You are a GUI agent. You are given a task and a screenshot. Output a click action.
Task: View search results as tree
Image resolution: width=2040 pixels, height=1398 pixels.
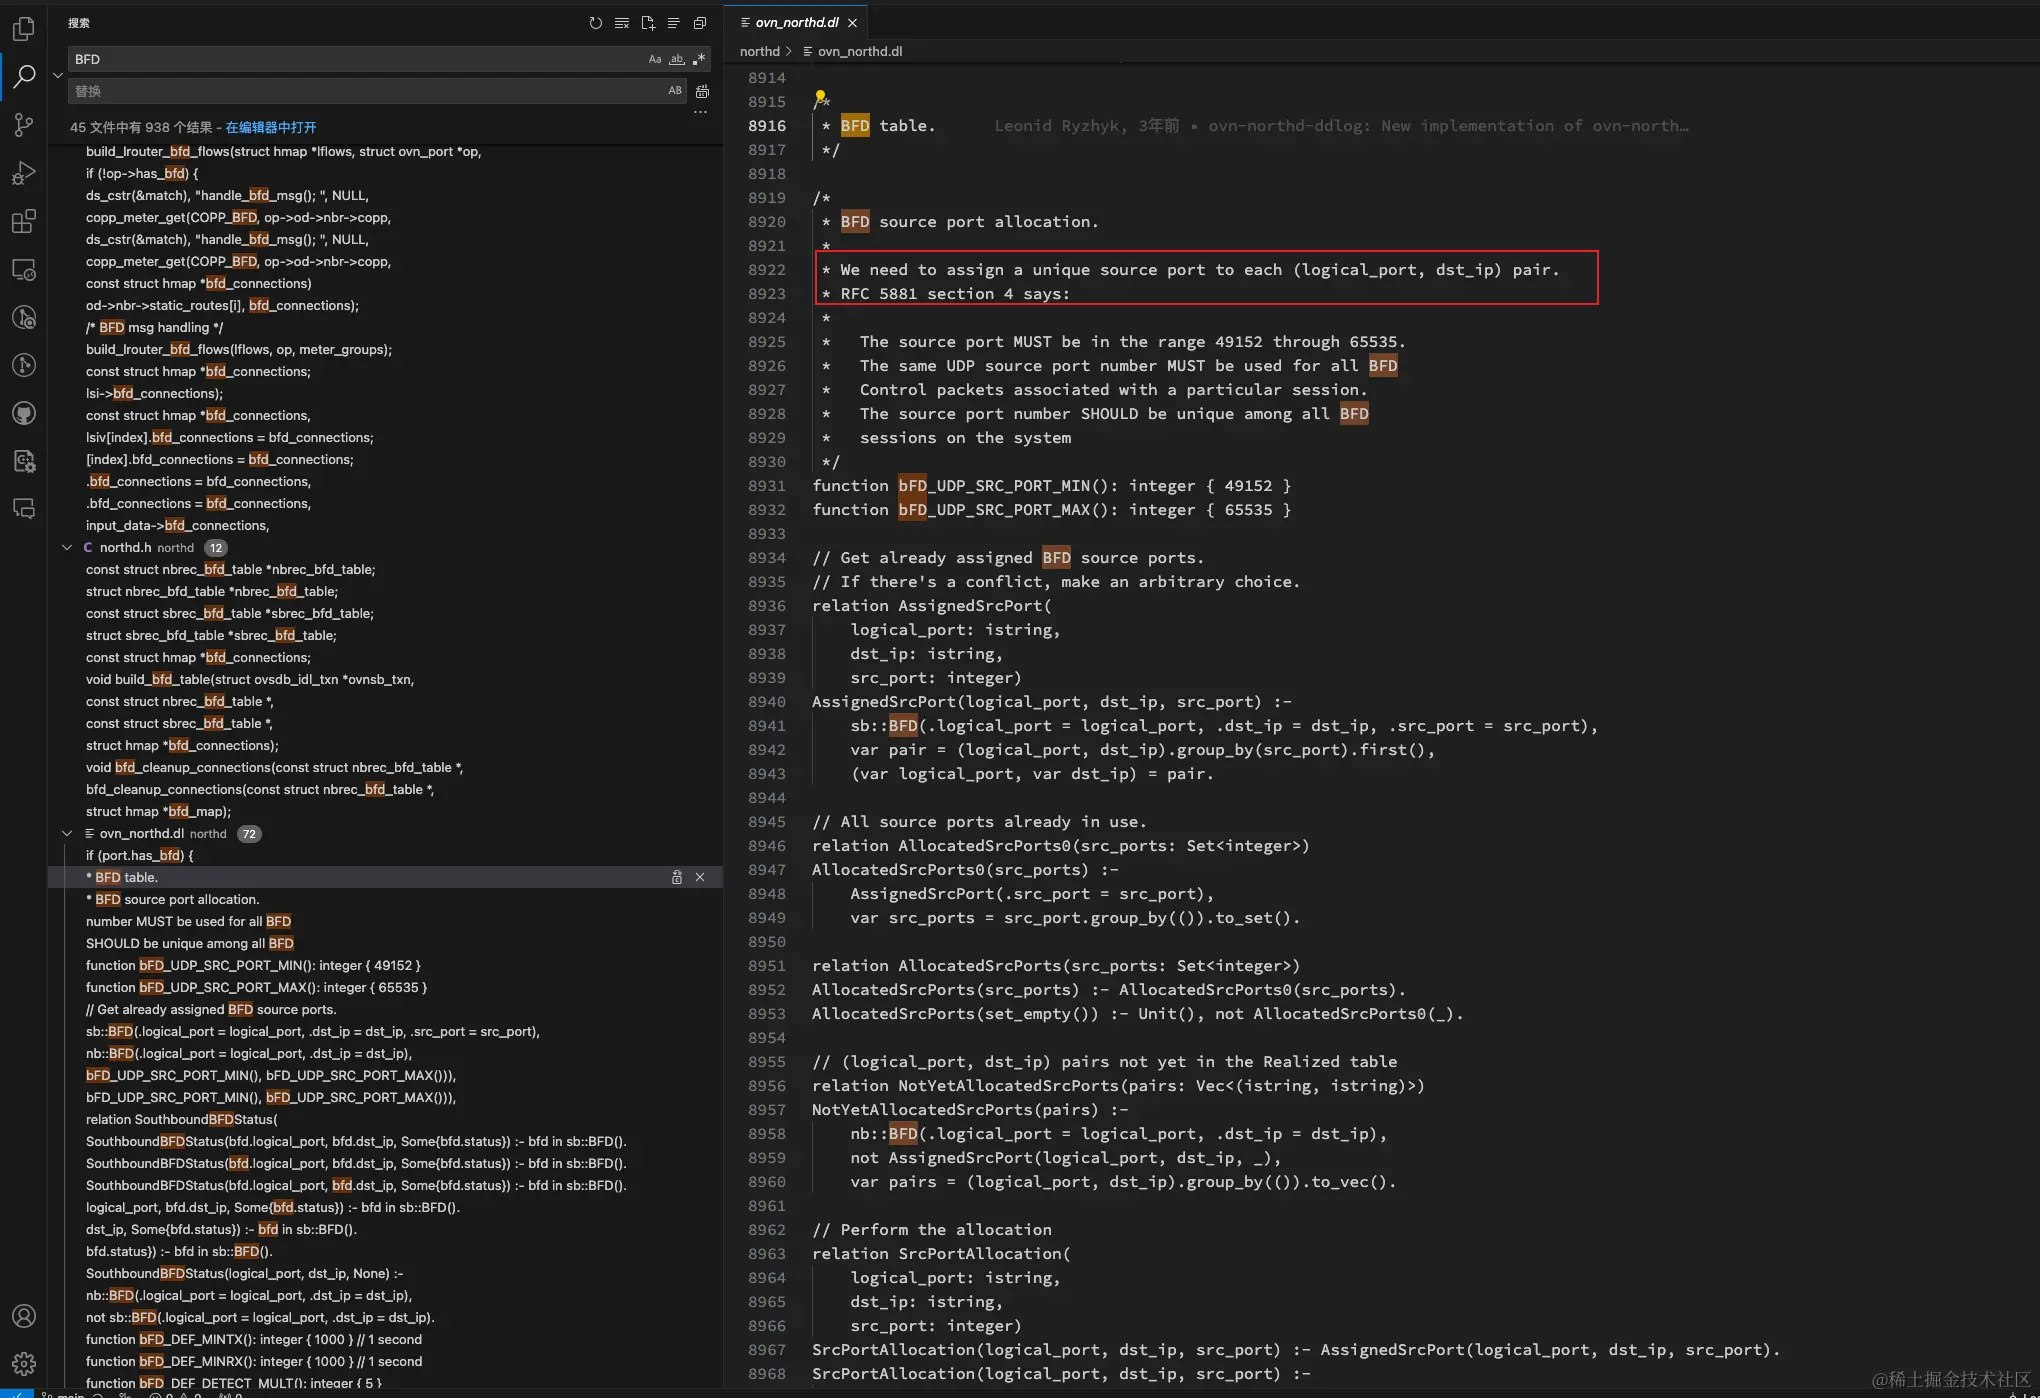(674, 23)
